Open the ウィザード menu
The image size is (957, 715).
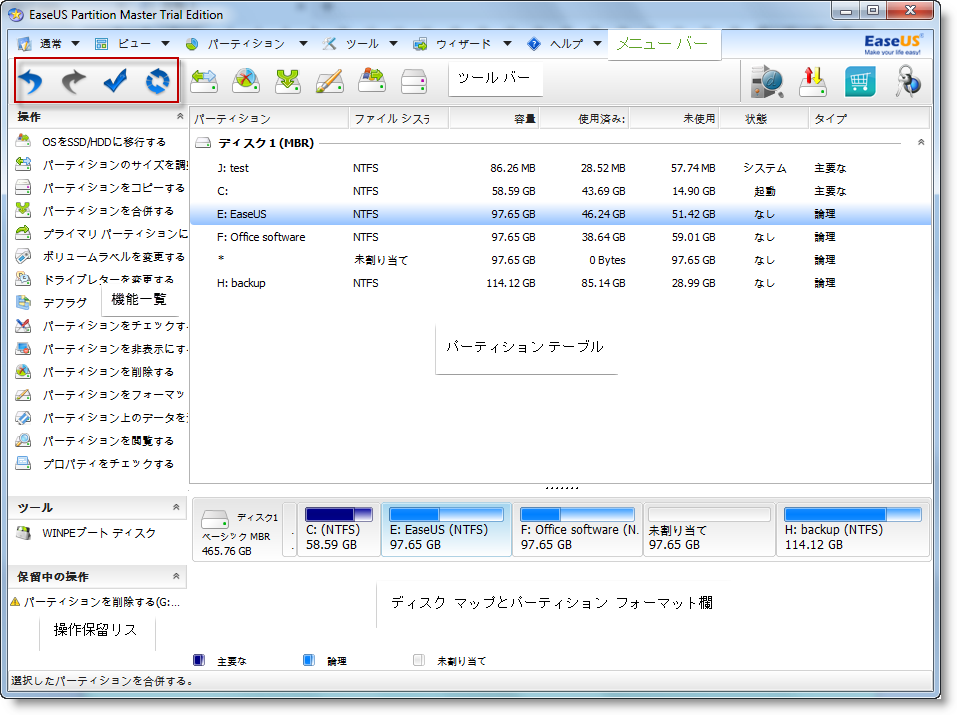click(x=463, y=44)
